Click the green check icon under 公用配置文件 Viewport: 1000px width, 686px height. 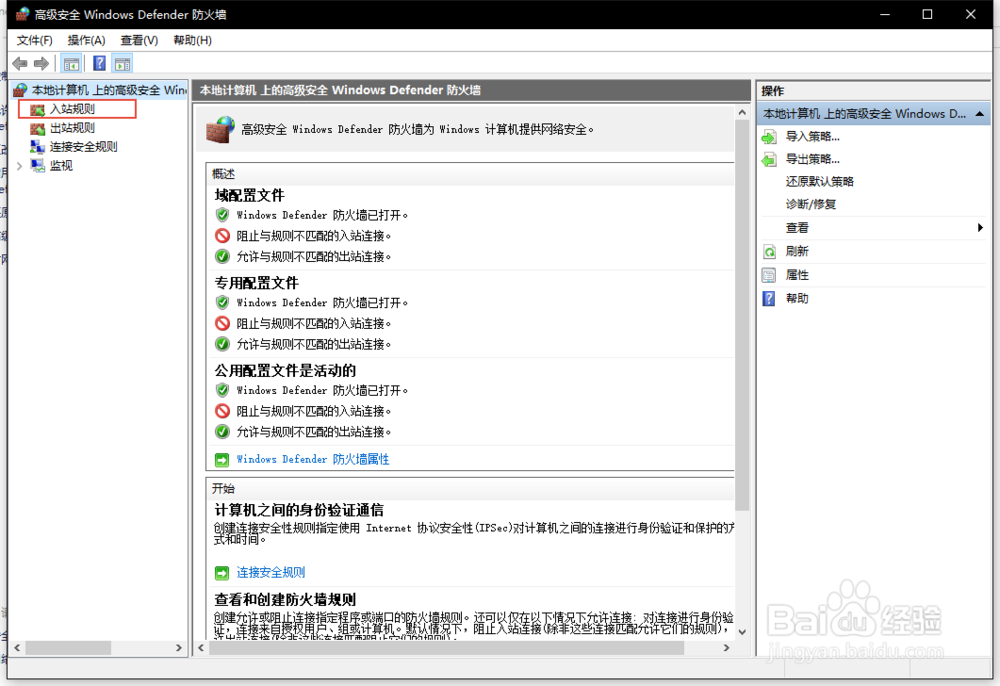222,432
